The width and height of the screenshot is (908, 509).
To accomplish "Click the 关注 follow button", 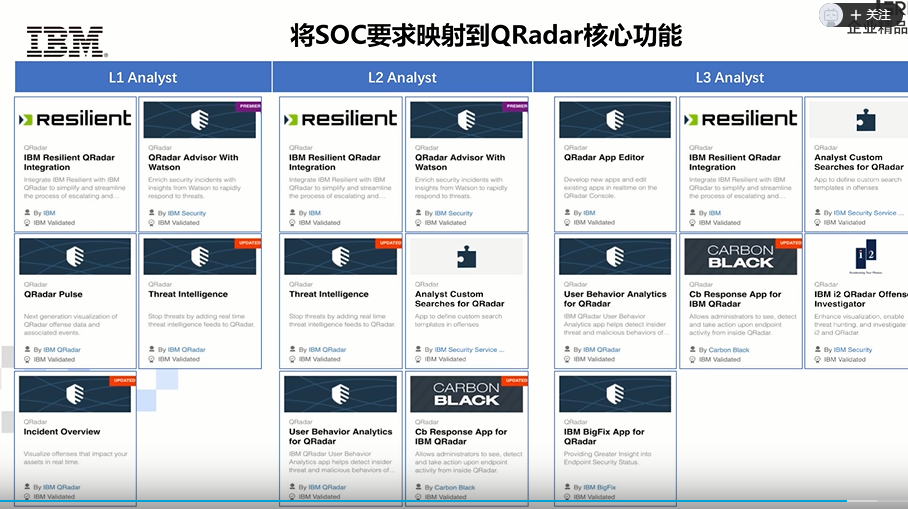I will [x=870, y=14].
